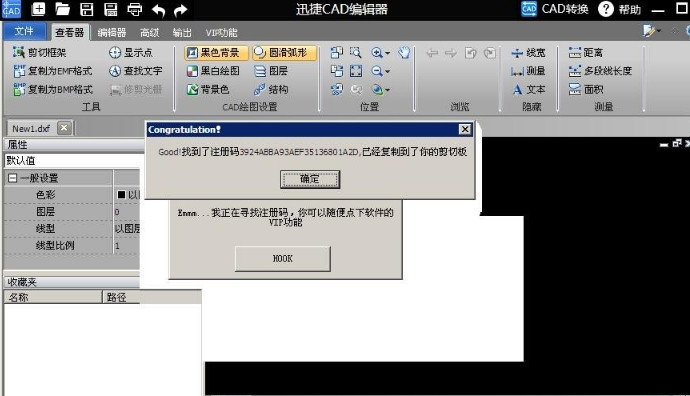
Task: Open the 结构 structure view
Action: pyautogui.click(x=271, y=89)
